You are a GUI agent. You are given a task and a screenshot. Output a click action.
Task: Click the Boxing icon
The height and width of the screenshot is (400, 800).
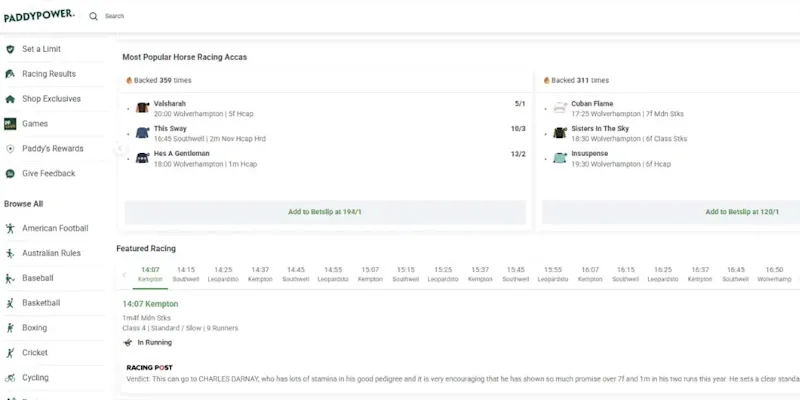(x=10, y=328)
